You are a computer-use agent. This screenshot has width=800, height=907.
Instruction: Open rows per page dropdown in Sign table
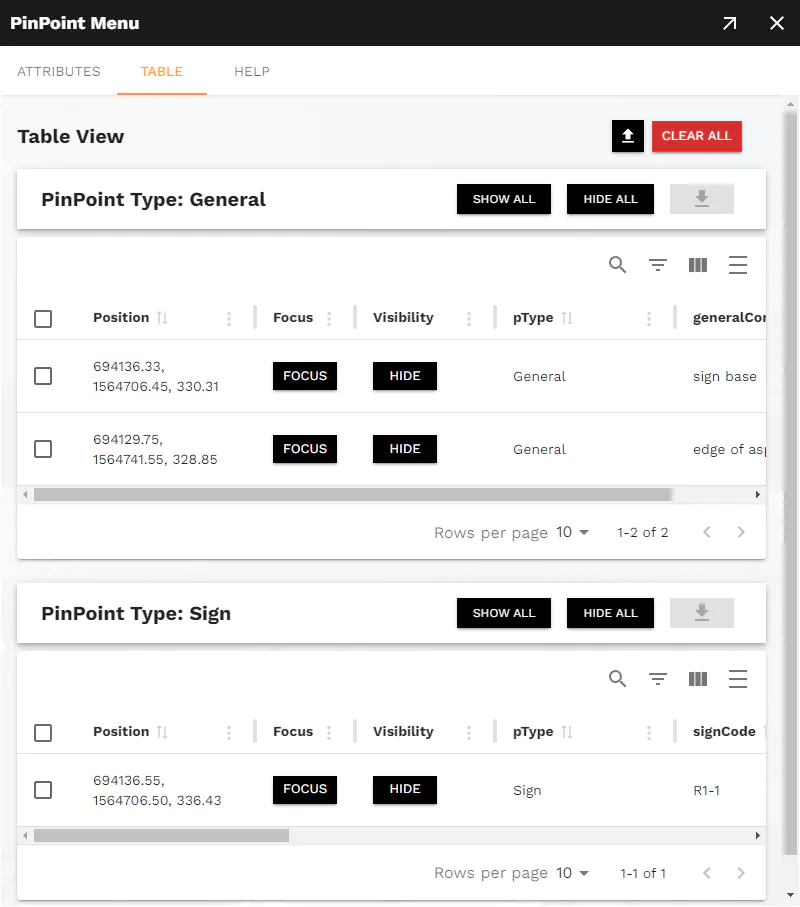(572, 873)
